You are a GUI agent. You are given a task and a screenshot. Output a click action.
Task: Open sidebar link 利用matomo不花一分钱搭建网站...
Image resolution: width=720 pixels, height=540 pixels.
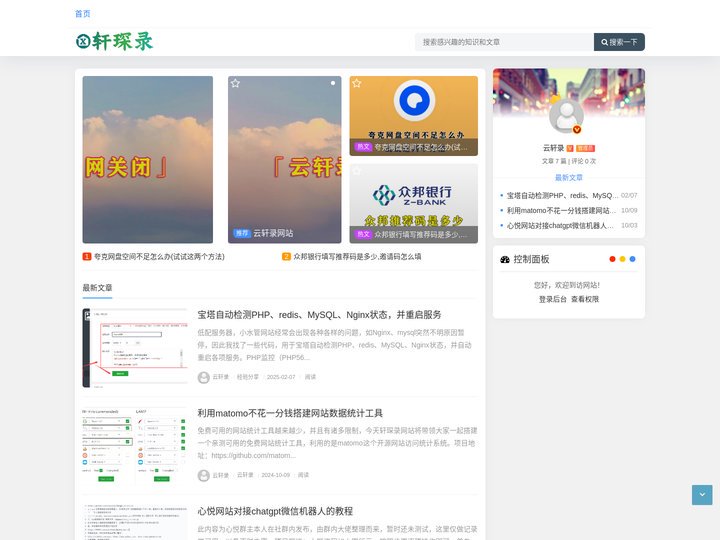coord(561,210)
